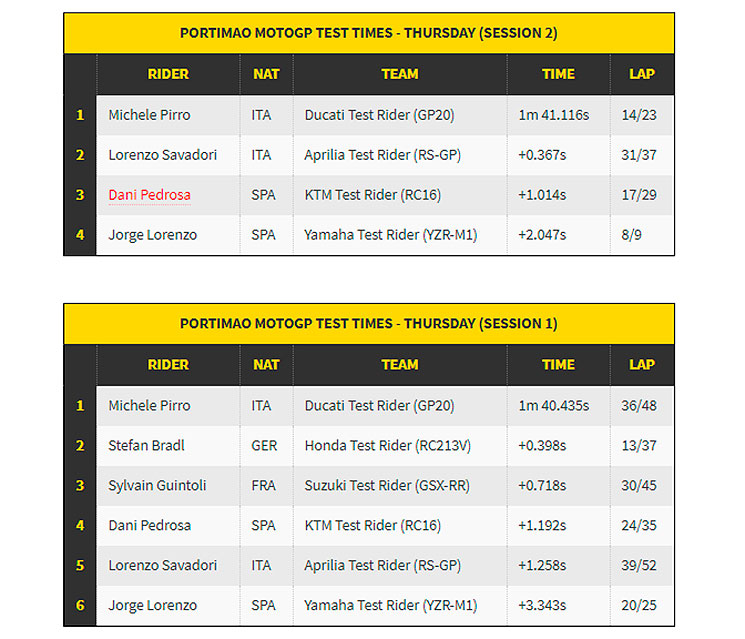Click the 1m 40.435s time cell

click(558, 406)
